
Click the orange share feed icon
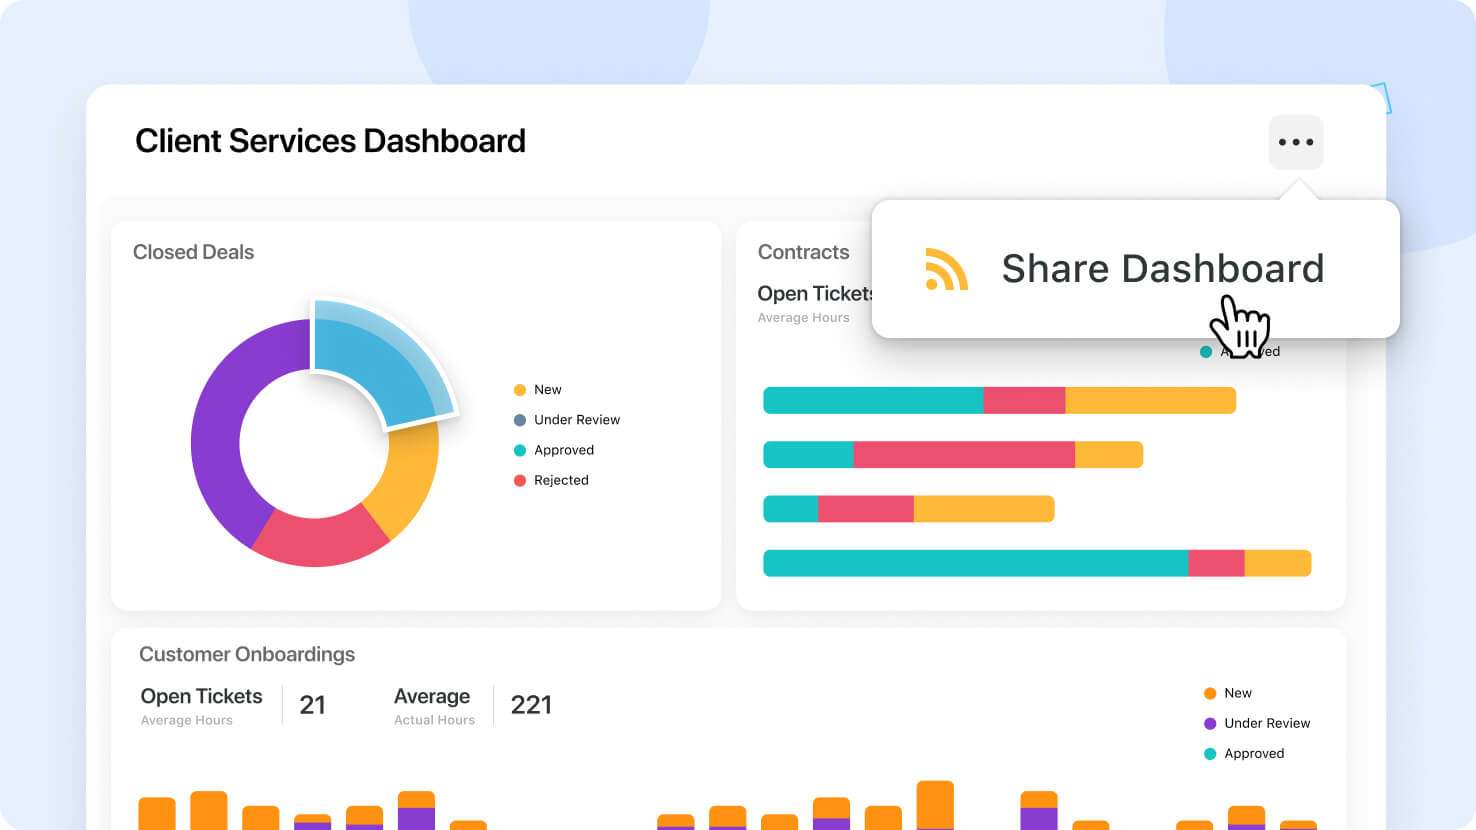click(x=946, y=269)
